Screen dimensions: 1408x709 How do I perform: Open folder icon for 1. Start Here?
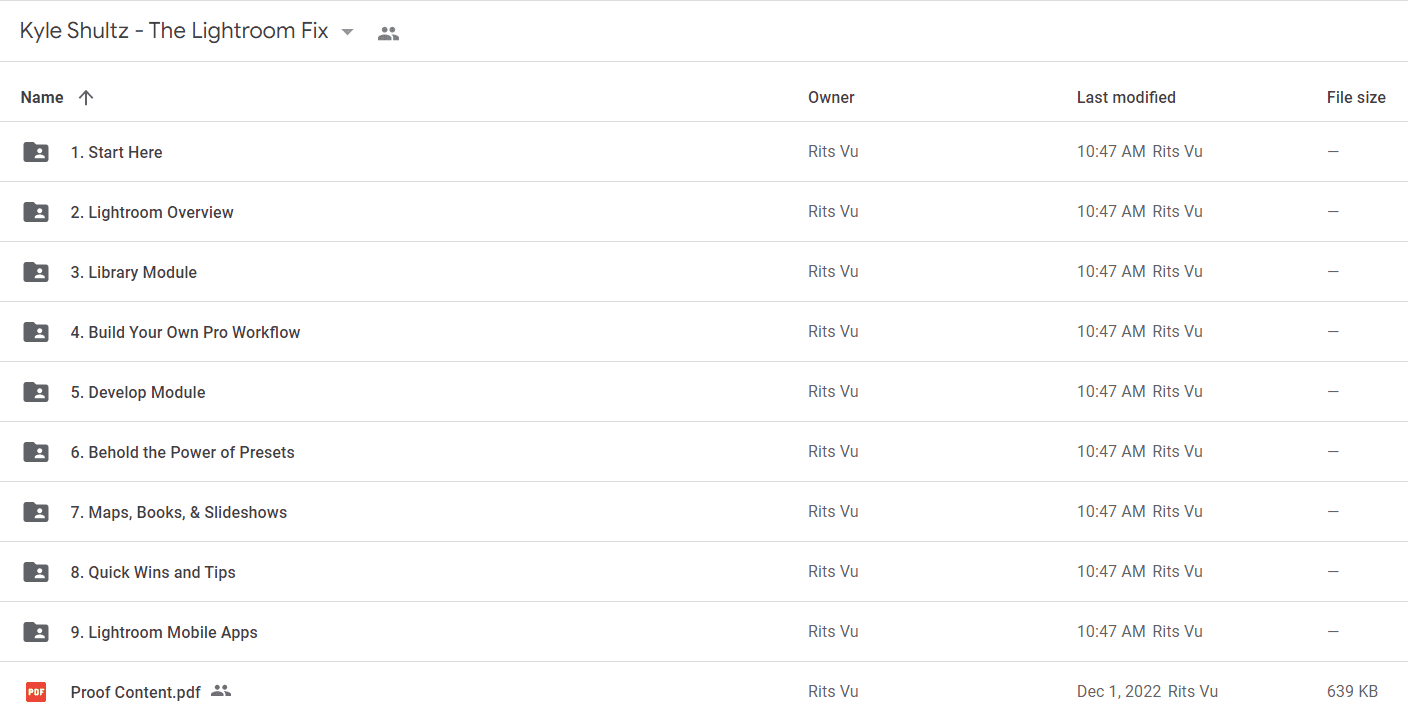tap(36, 152)
